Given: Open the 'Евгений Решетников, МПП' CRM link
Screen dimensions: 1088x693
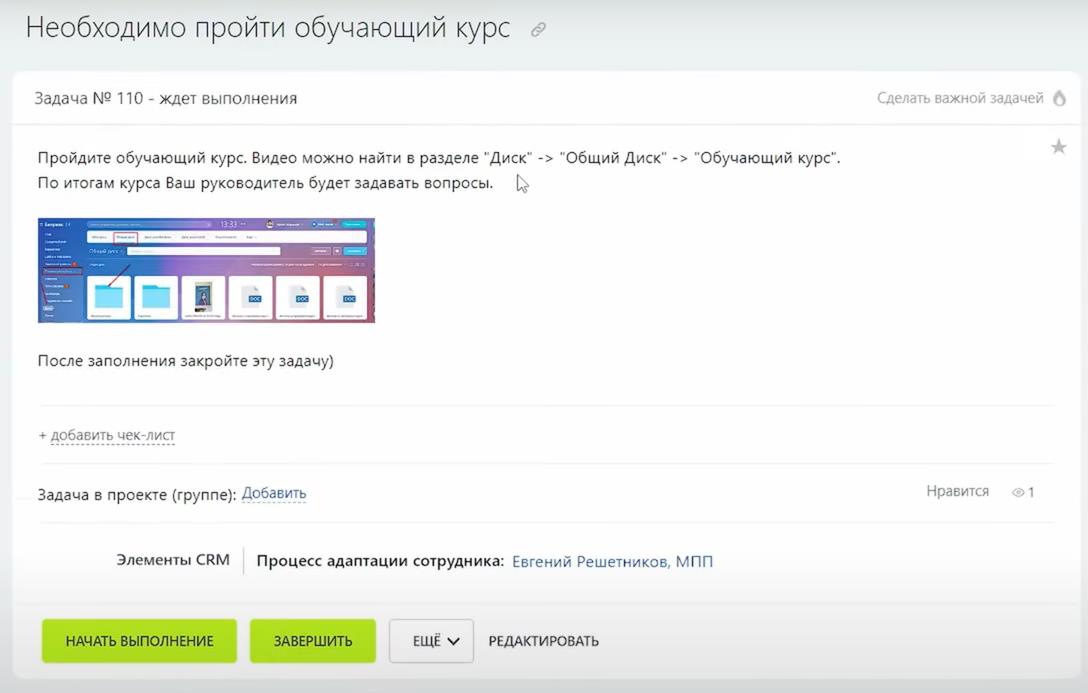Looking at the screenshot, I should [x=612, y=561].
